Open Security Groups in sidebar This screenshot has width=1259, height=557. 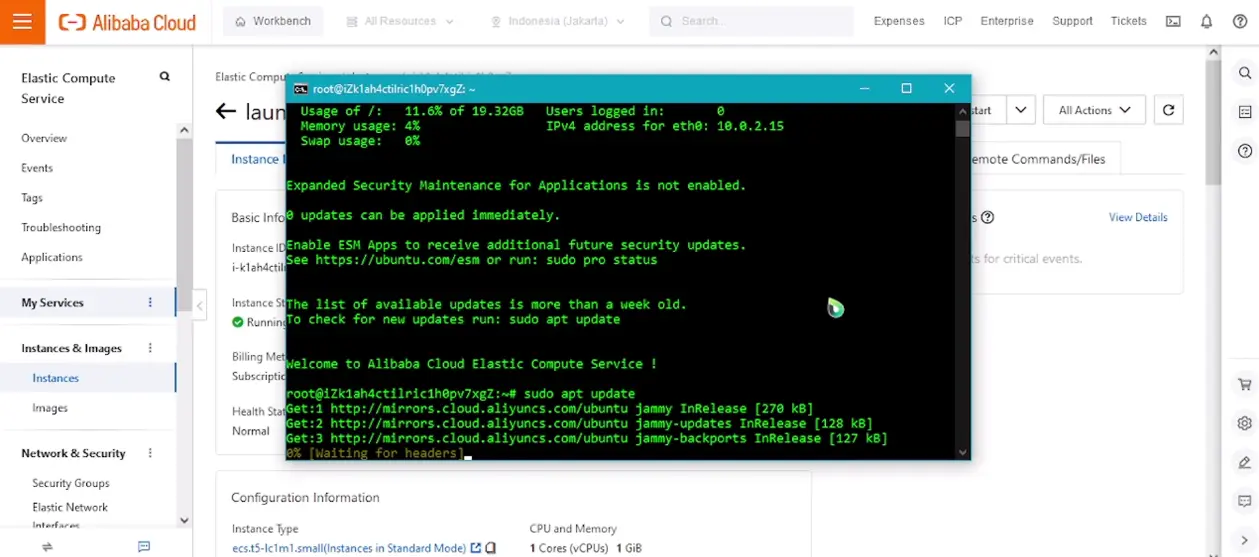70,482
